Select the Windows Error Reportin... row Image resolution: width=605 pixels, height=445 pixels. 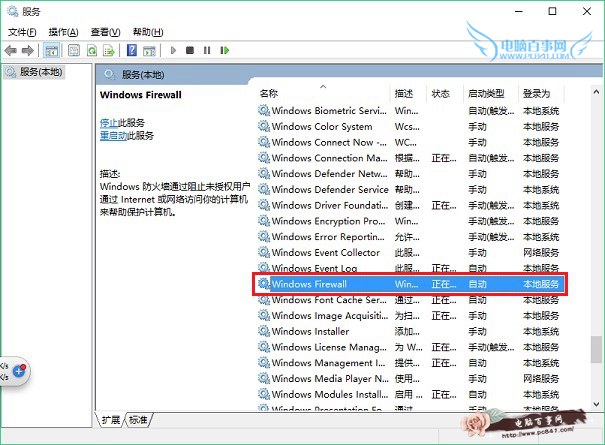[x=410, y=237]
